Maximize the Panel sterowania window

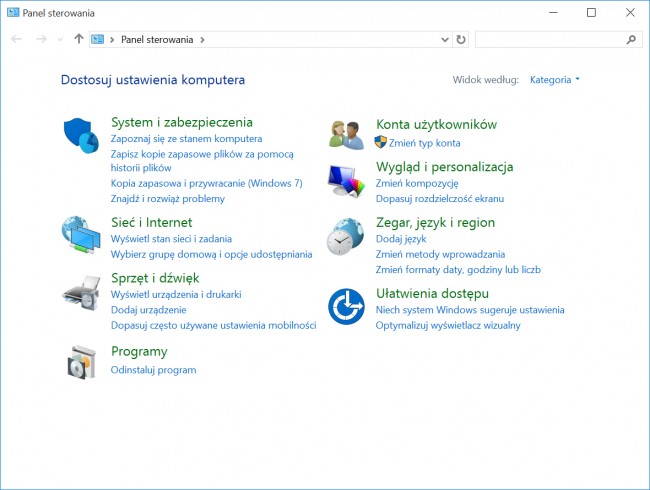point(592,12)
